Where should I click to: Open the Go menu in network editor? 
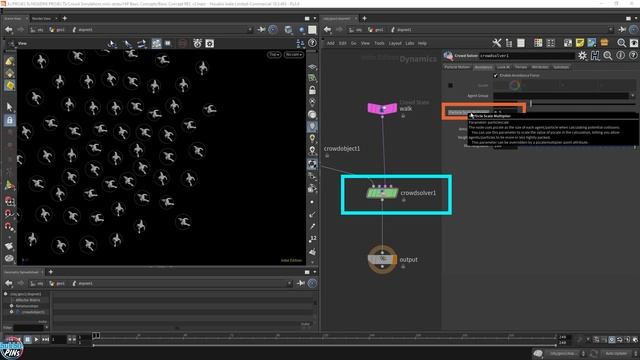(x=353, y=43)
